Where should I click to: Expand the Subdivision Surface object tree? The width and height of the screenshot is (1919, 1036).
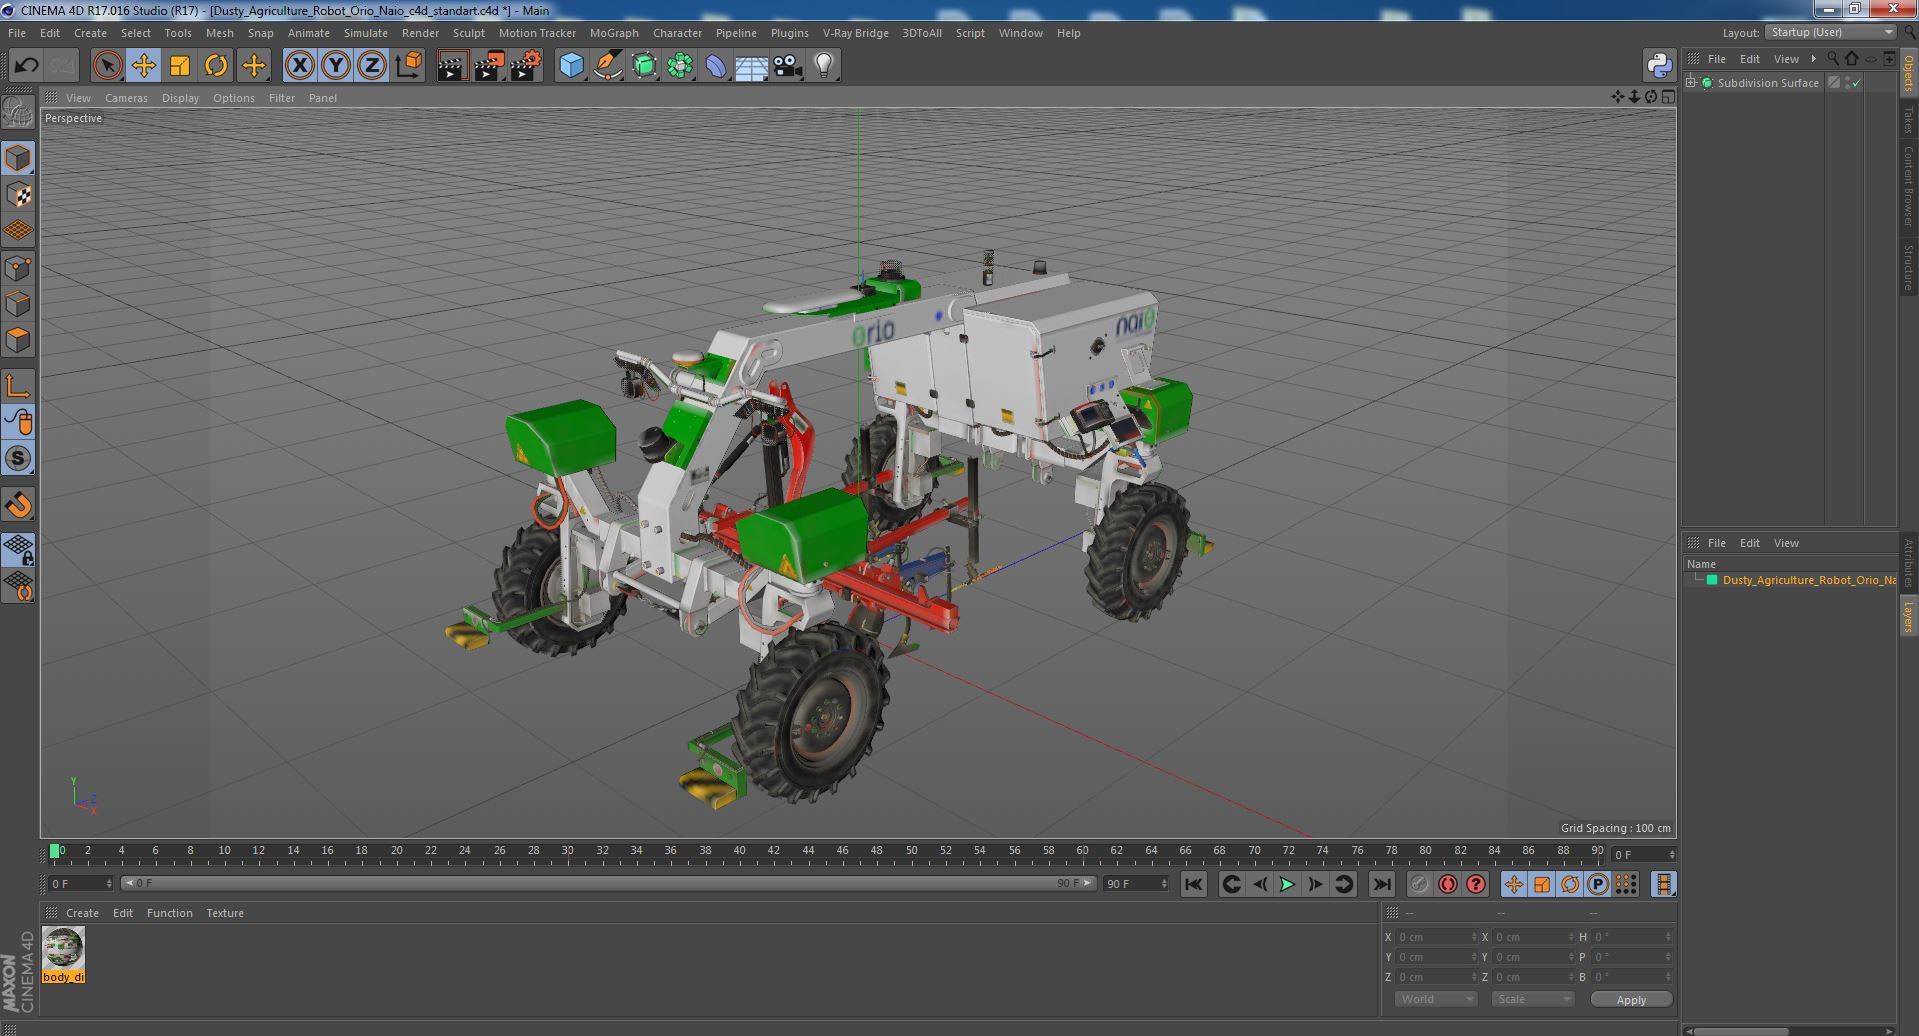pyautogui.click(x=1691, y=83)
